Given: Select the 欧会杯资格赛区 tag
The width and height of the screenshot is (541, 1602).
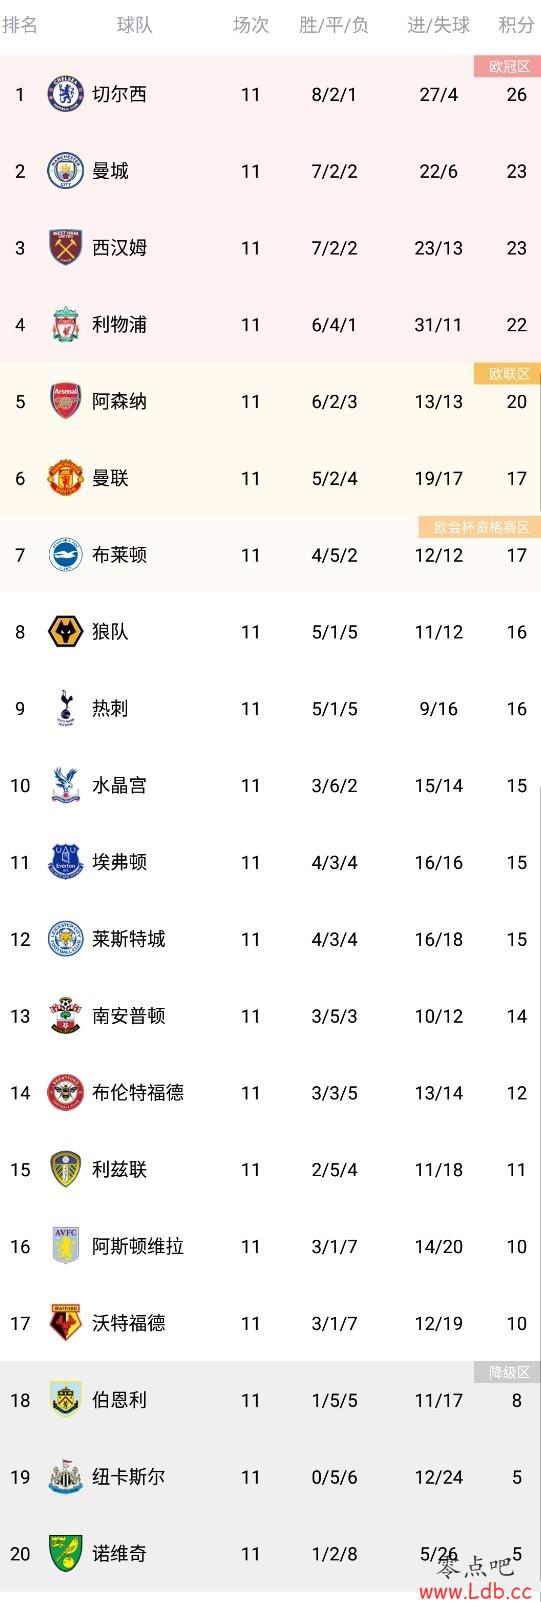Looking at the screenshot, I should pyautogui.click(x=480, y=527).
